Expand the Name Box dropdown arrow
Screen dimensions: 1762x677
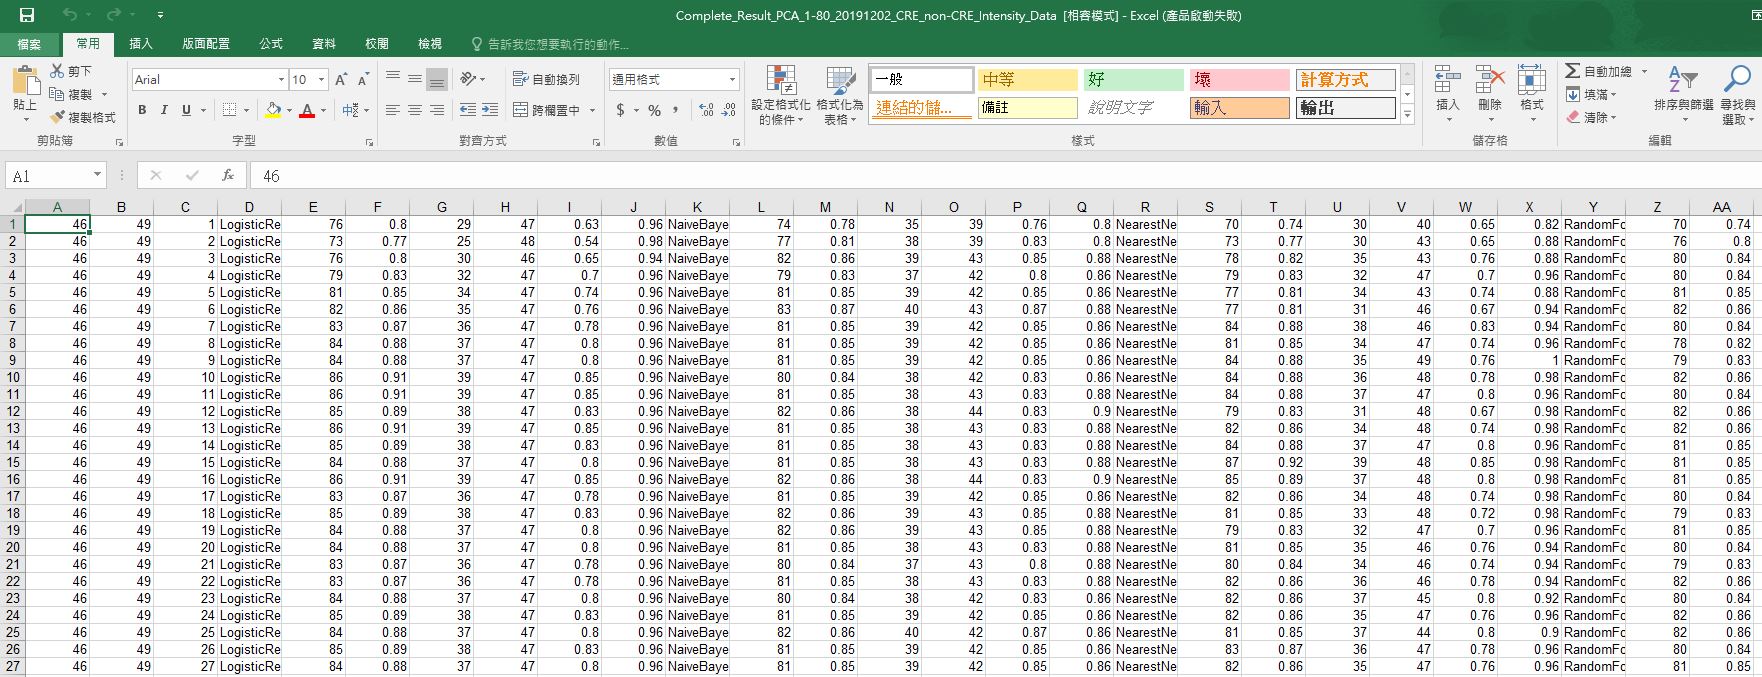pyautogui.click(x=97, y=175)
